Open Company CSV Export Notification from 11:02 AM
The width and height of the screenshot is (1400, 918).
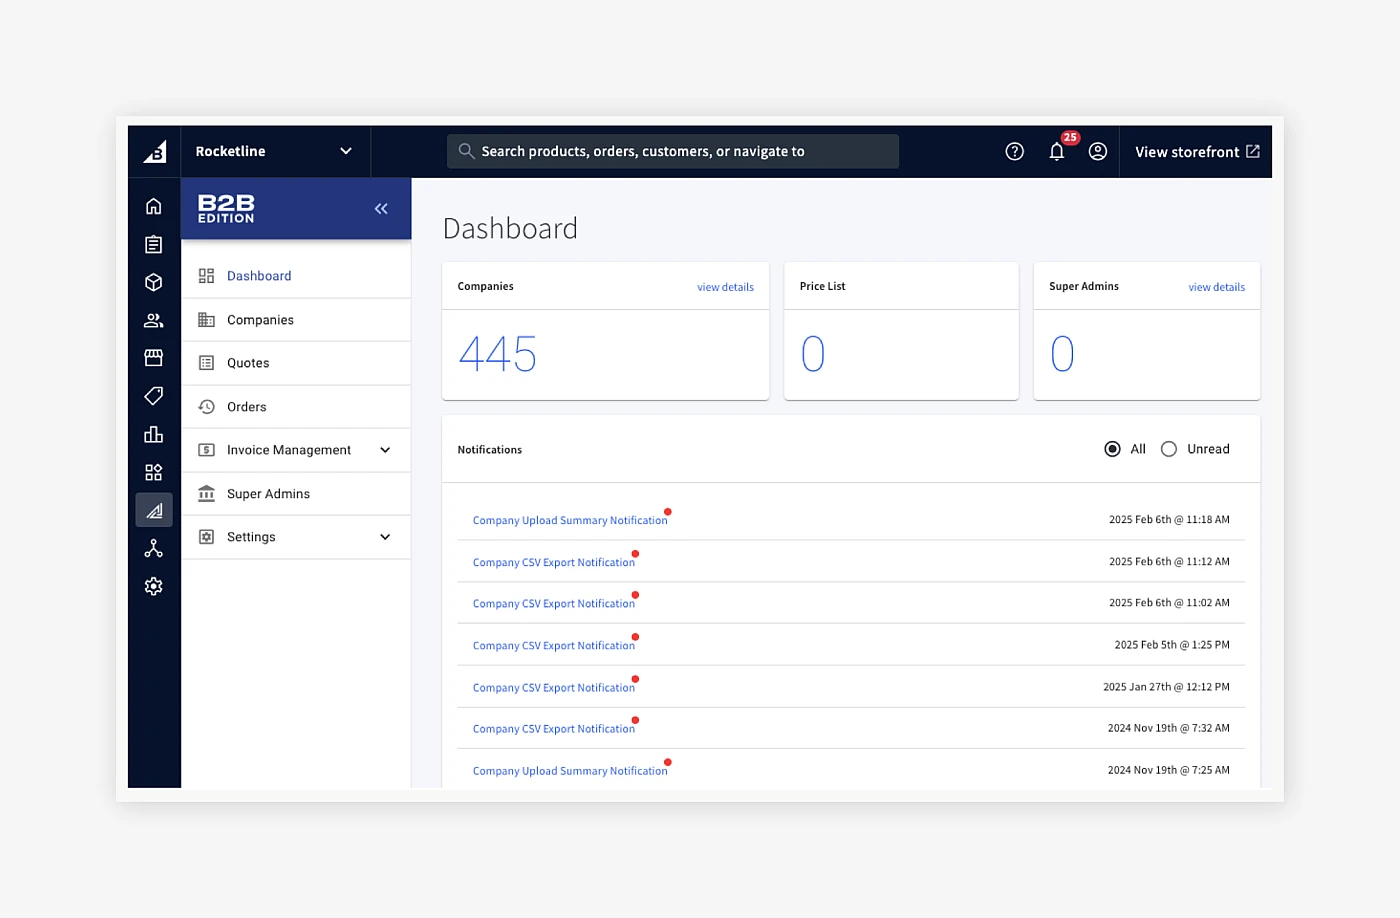[x=554, y=603]
